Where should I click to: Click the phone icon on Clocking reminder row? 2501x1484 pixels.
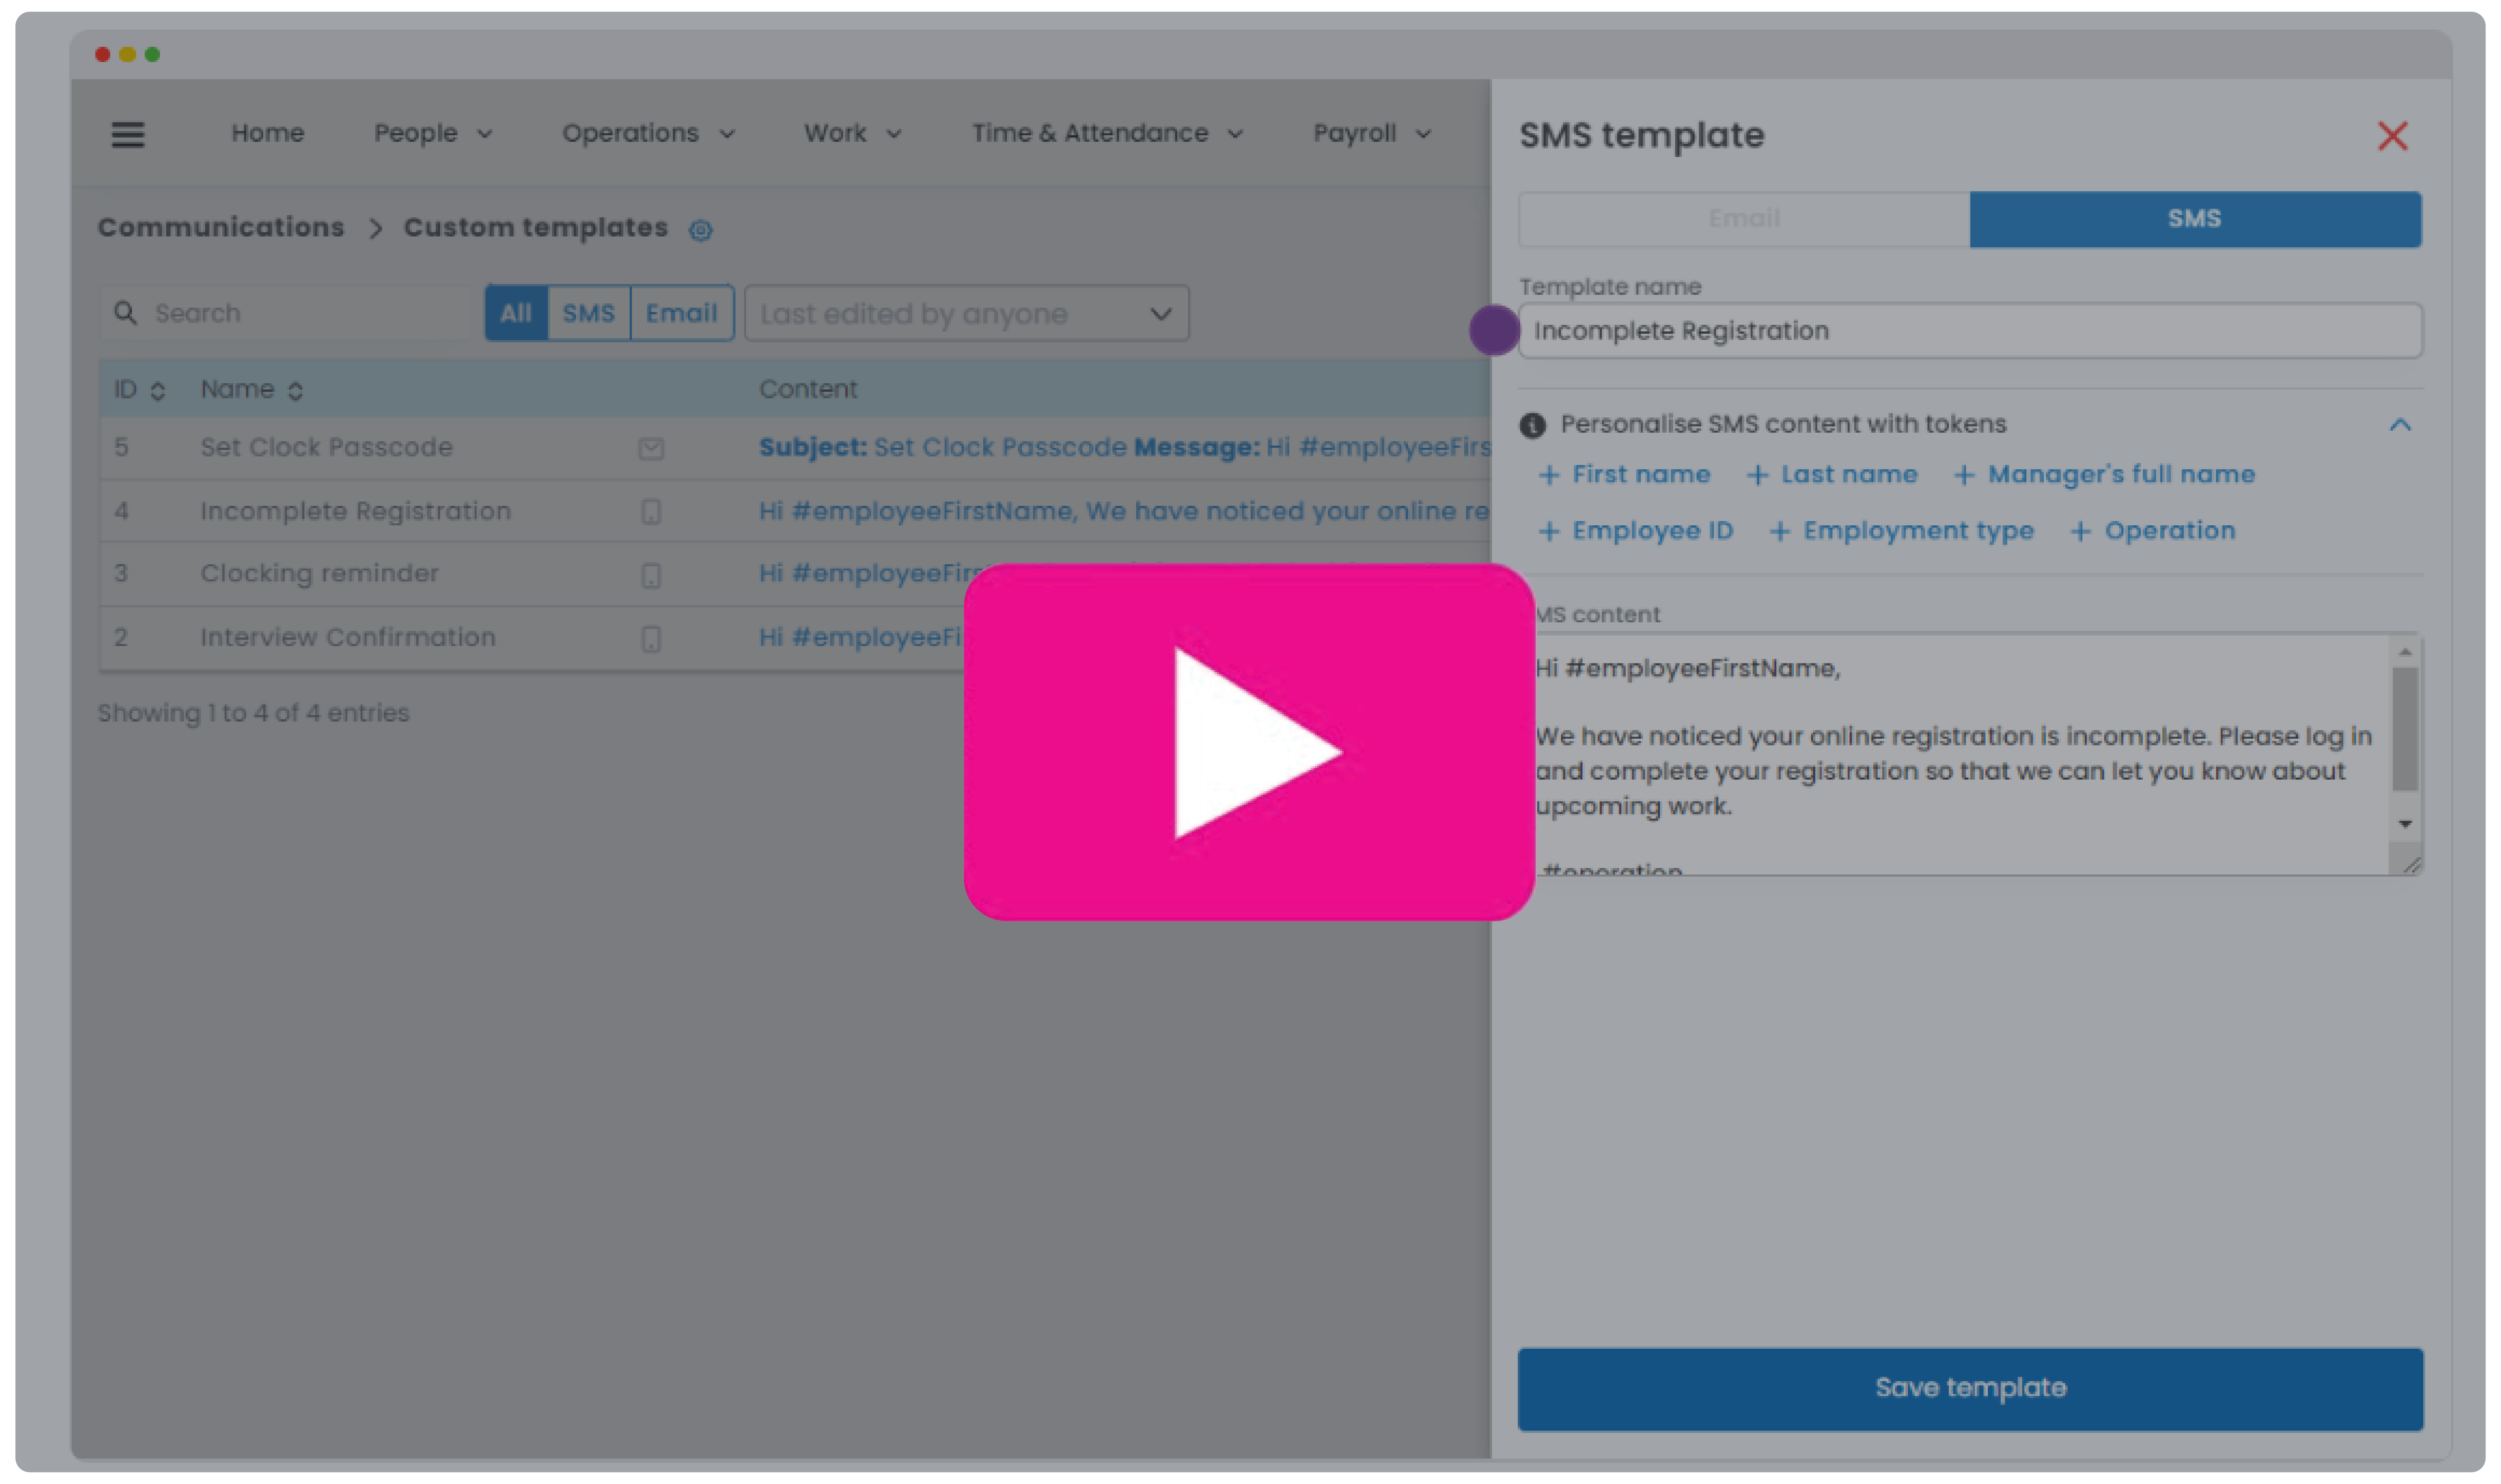point(651,575)
